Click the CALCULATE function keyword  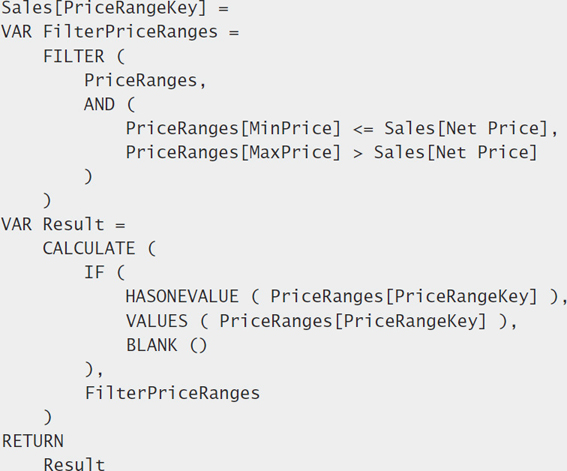point(89,248)
